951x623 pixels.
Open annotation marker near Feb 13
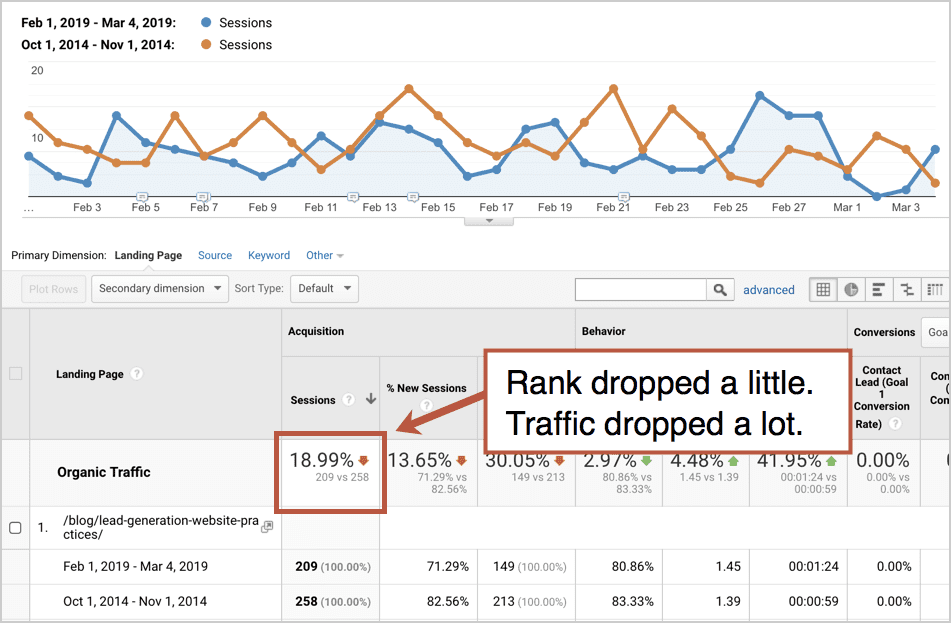pos(353,197)
